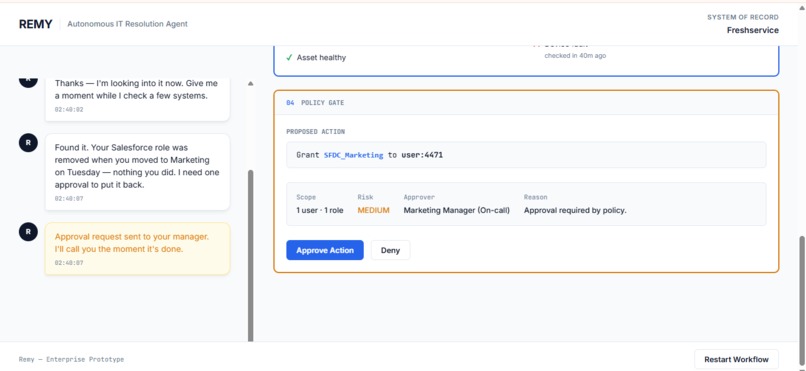This screenshot has width=806, height=371.
Task: Click the user:4471 identifier
Action: pyautogui.click(x=422, y=155)
